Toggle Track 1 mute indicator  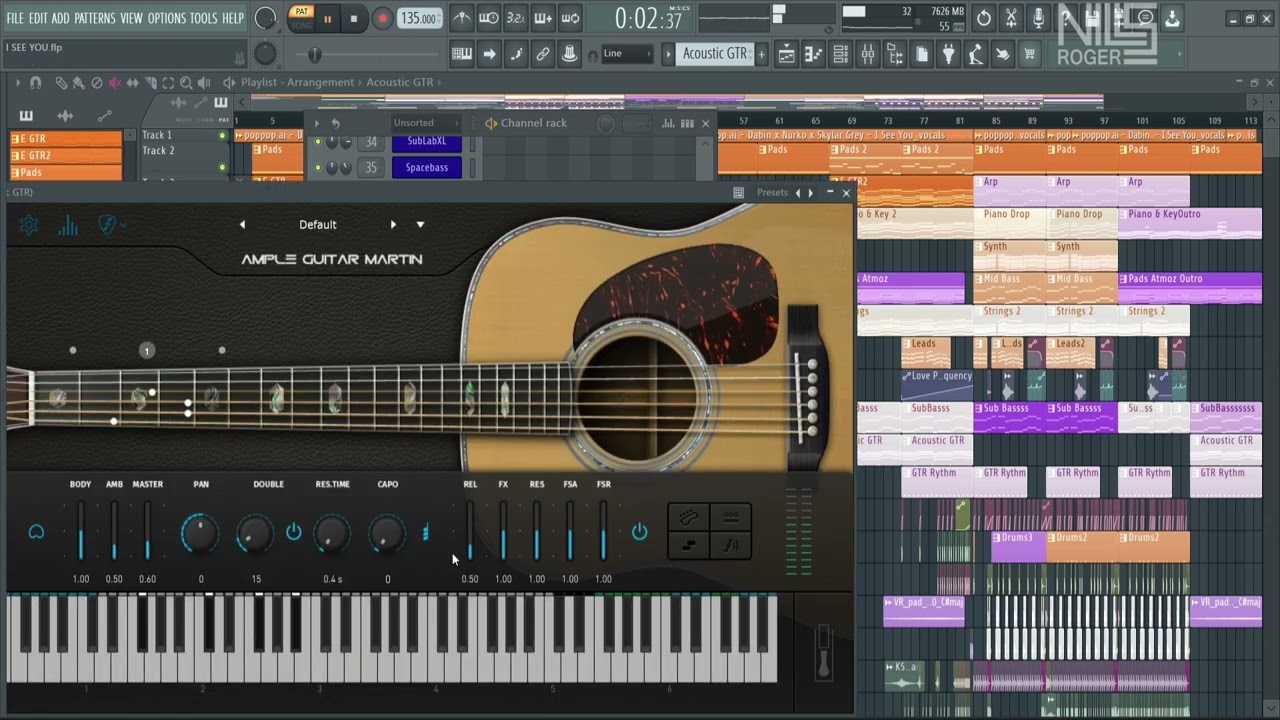point(222,135)
